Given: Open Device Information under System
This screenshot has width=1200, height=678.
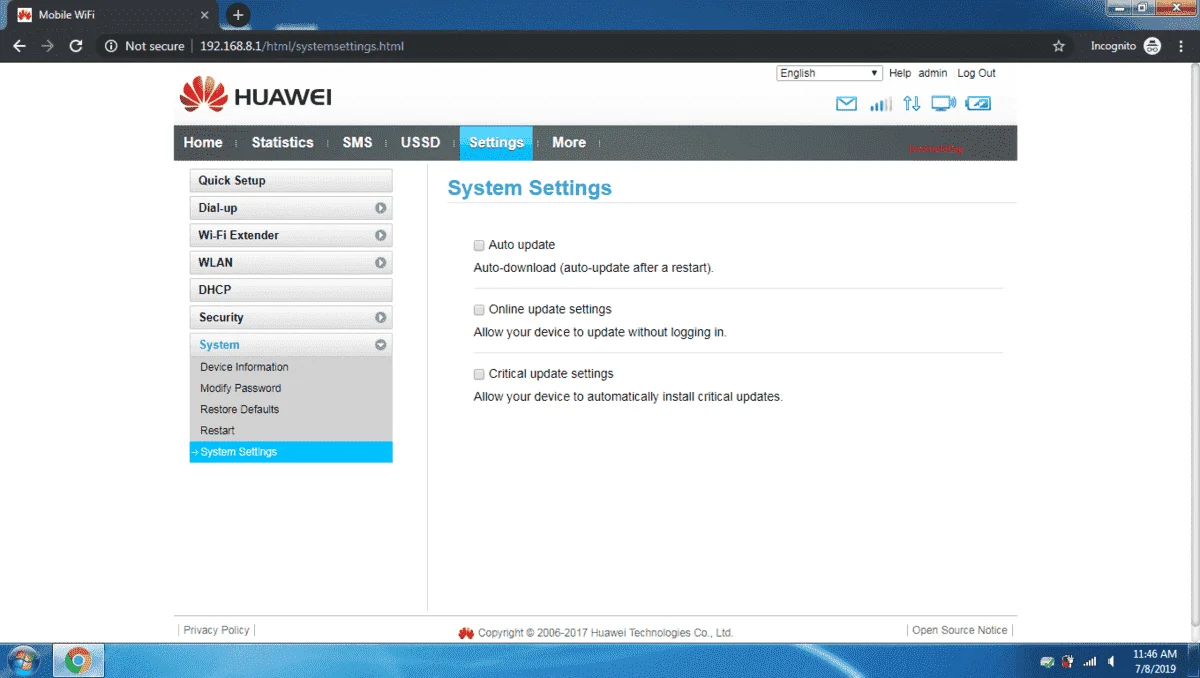Looking at the screenshot, I should [x=244, y=367].
